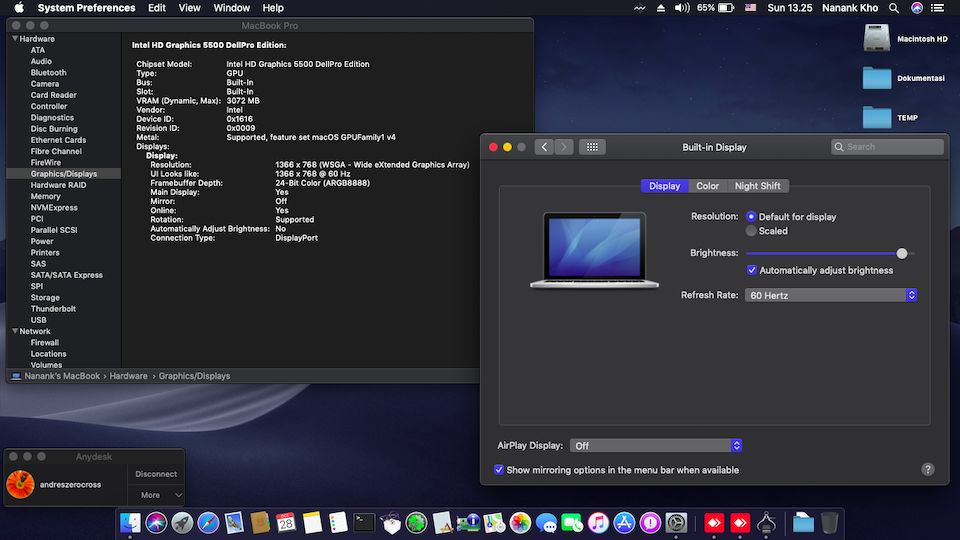Select Memory in the hardware list
Screen dimensions: 960x540
coord(45,196)
